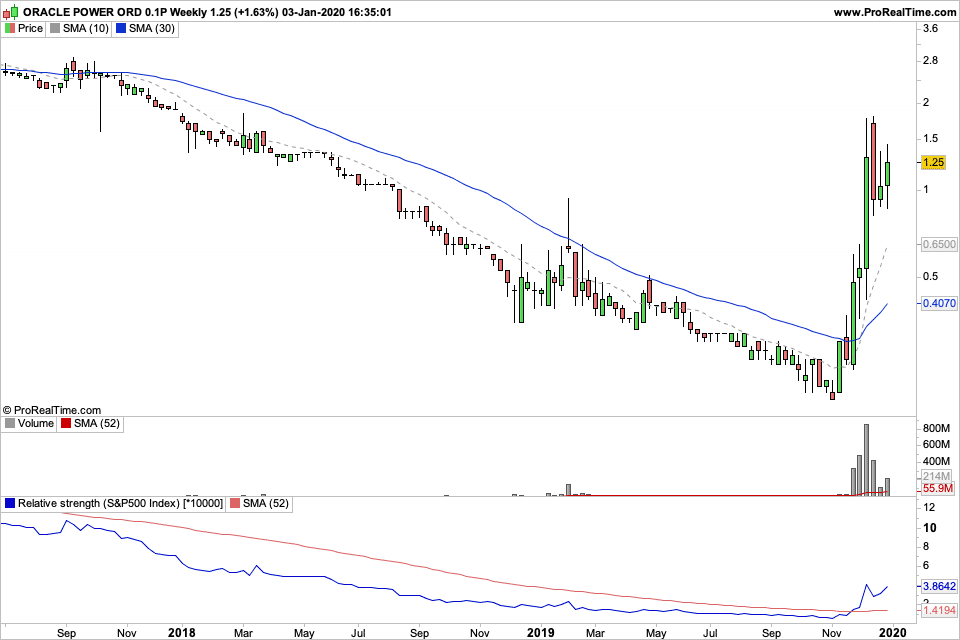The width and height of the screenshot is (960, 640).
Task: Click the pink relative strength SMA swatch
Action: [235, 503]
